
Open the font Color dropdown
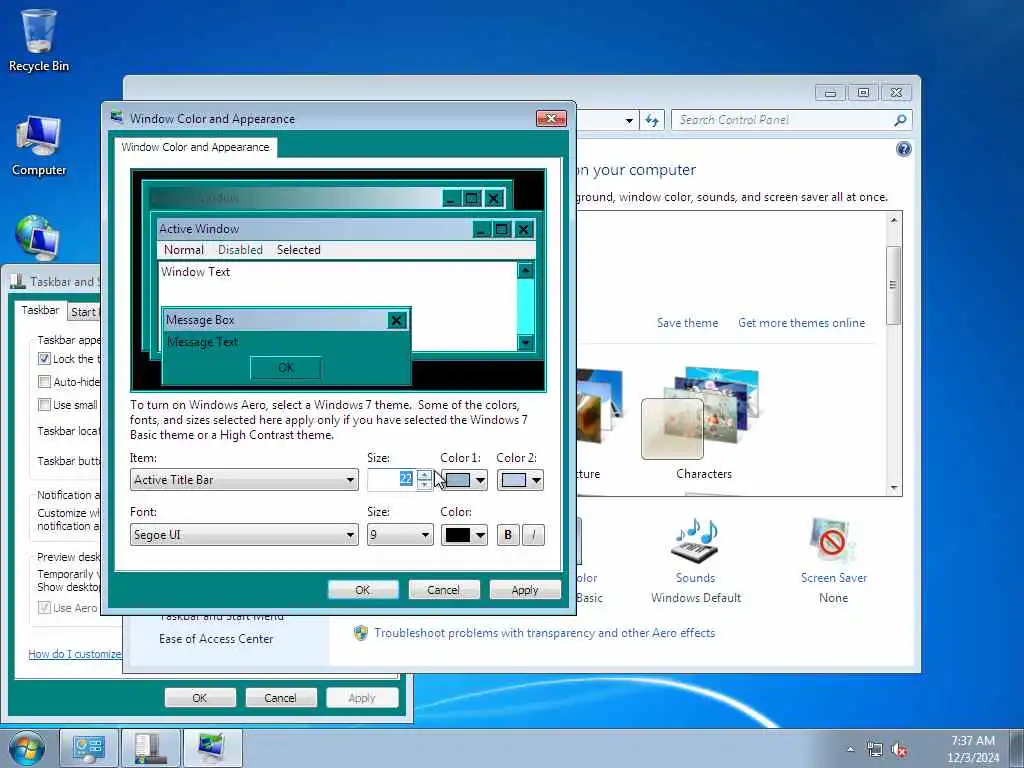464,535
